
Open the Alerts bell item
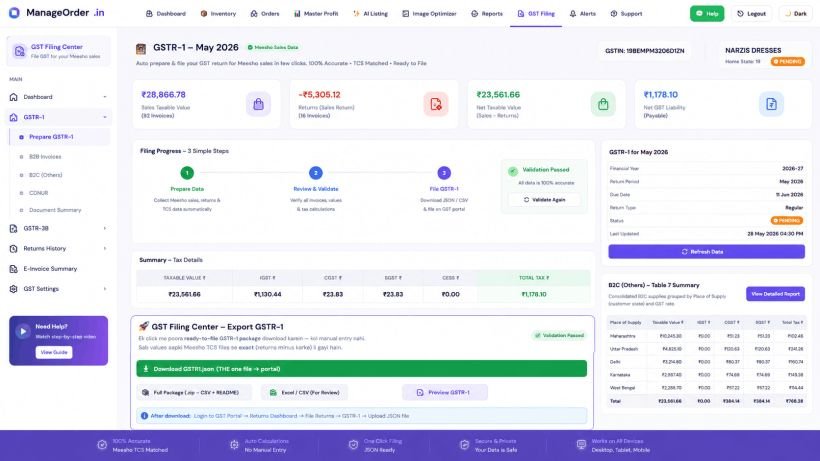click(582, 14)
